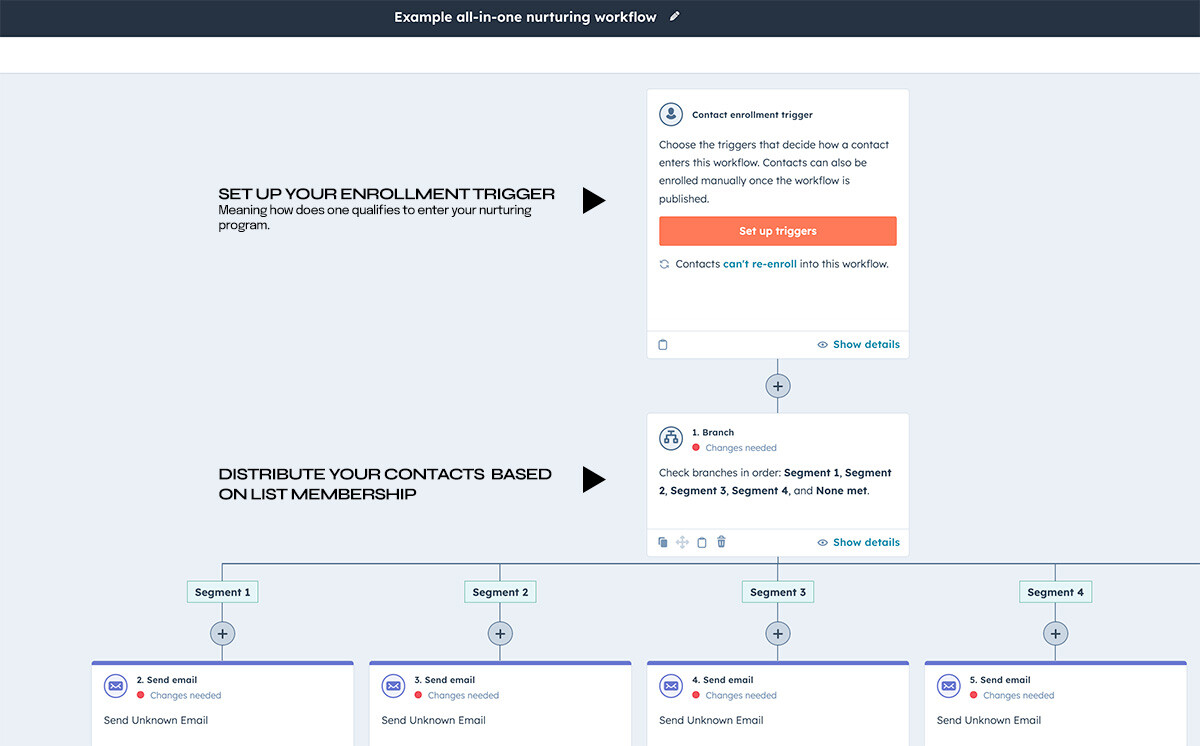This screenshot has height=746, width=1200.
Task: Open comments via clipboard icon on trigger card
Action: click(x=662, y=344)
